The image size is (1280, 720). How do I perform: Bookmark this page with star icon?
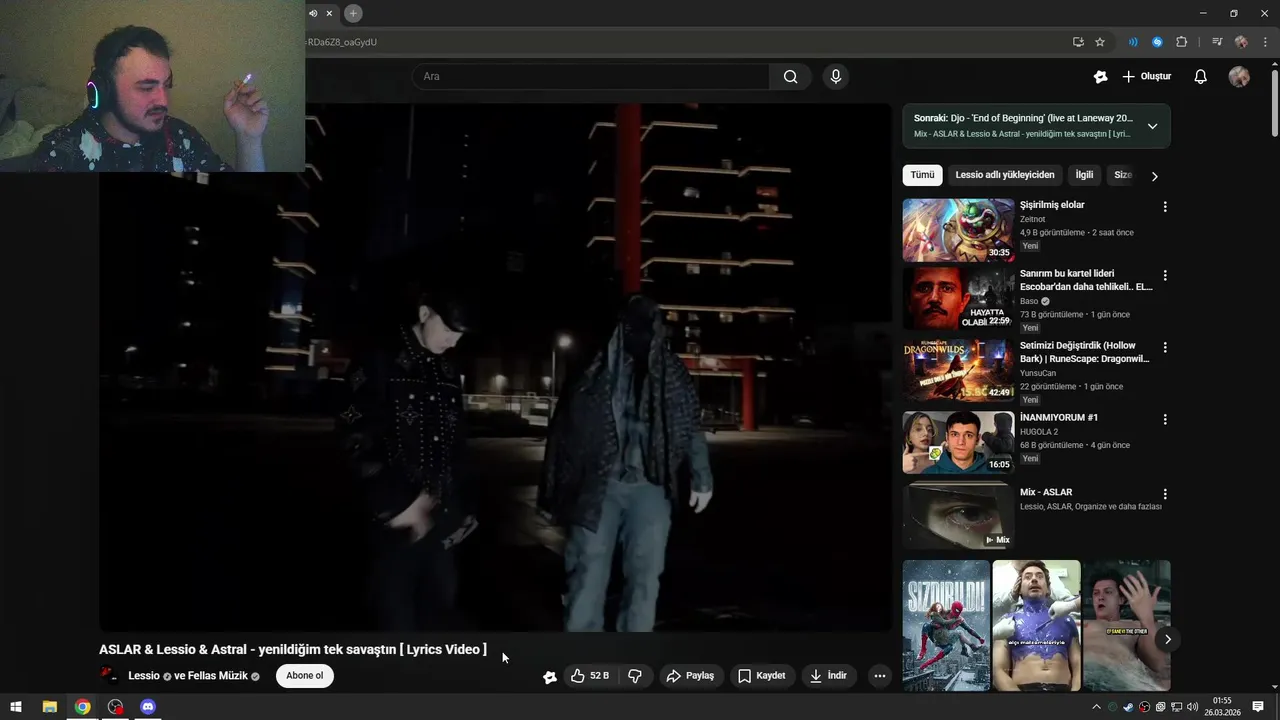coord(1100,42)
